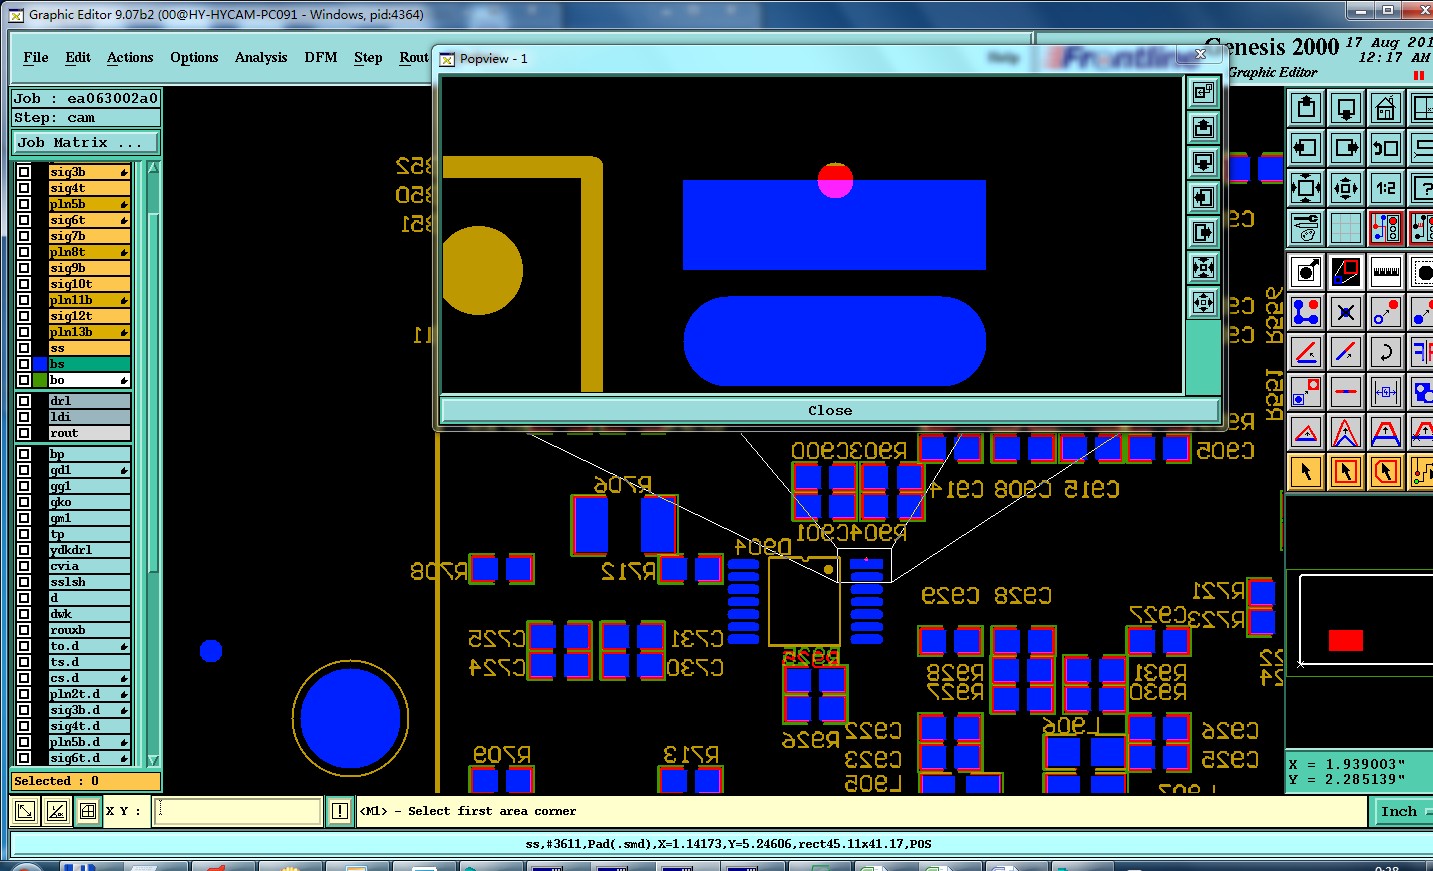Open the File menu
The height and width of the screenshot is (871, 1433).
click(36, 57)
